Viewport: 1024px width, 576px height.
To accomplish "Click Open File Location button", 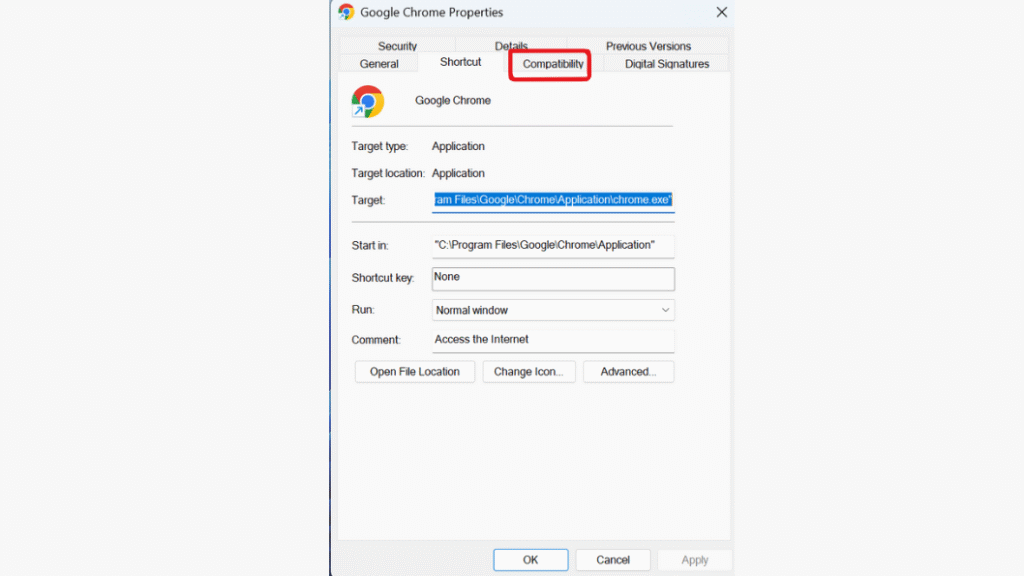I will [415, 372].
